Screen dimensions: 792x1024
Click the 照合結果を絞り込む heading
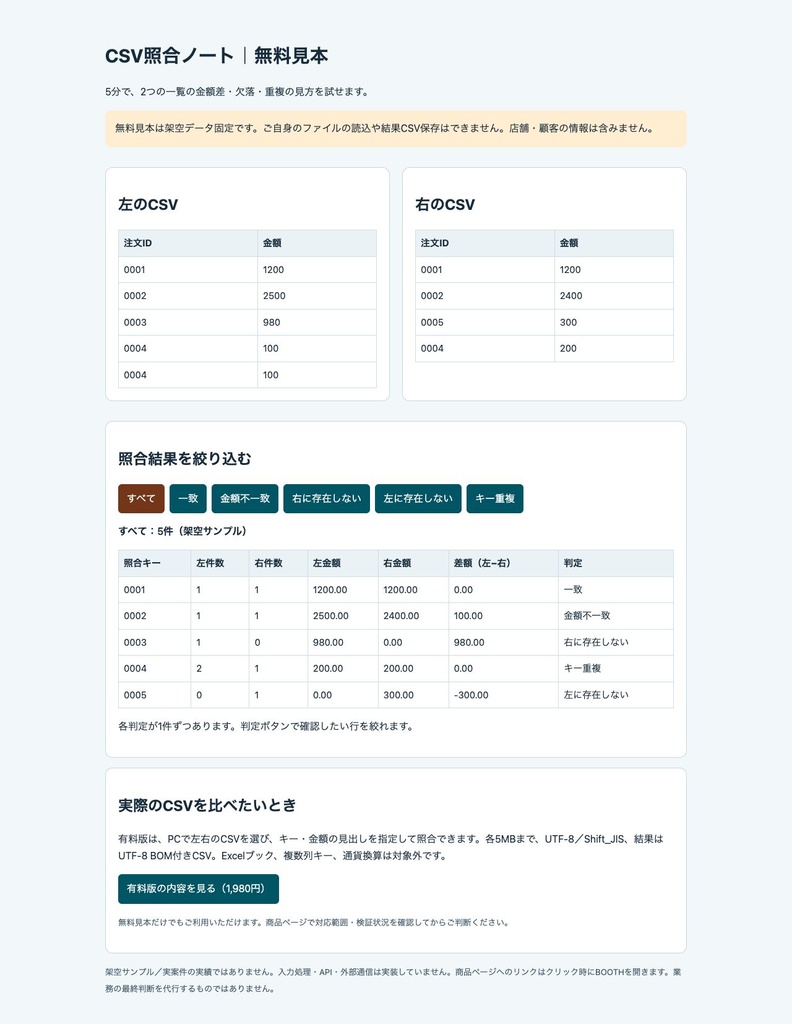click(185, 458)
